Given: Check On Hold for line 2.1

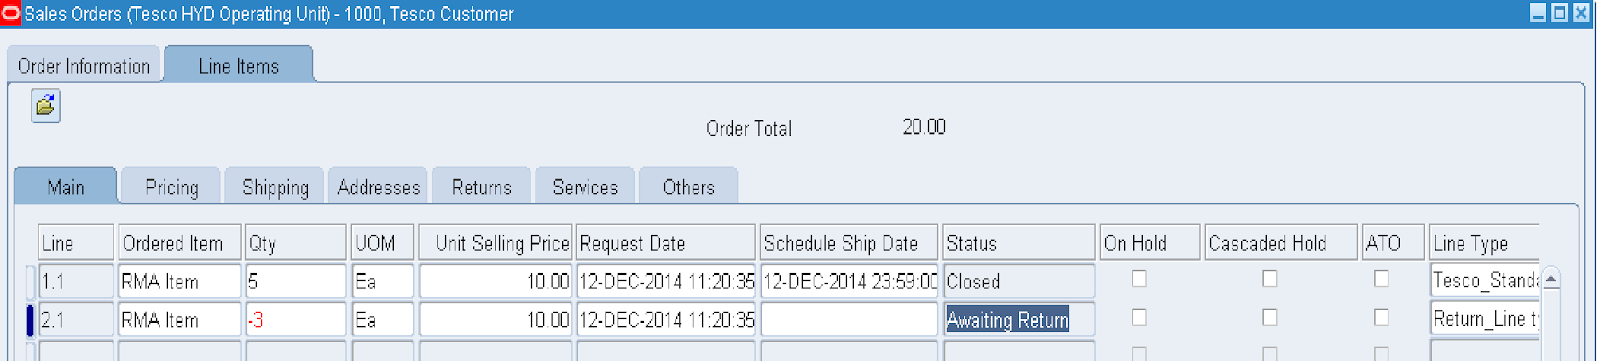Looking at the screenshot, I should (x=1139, y=317).
